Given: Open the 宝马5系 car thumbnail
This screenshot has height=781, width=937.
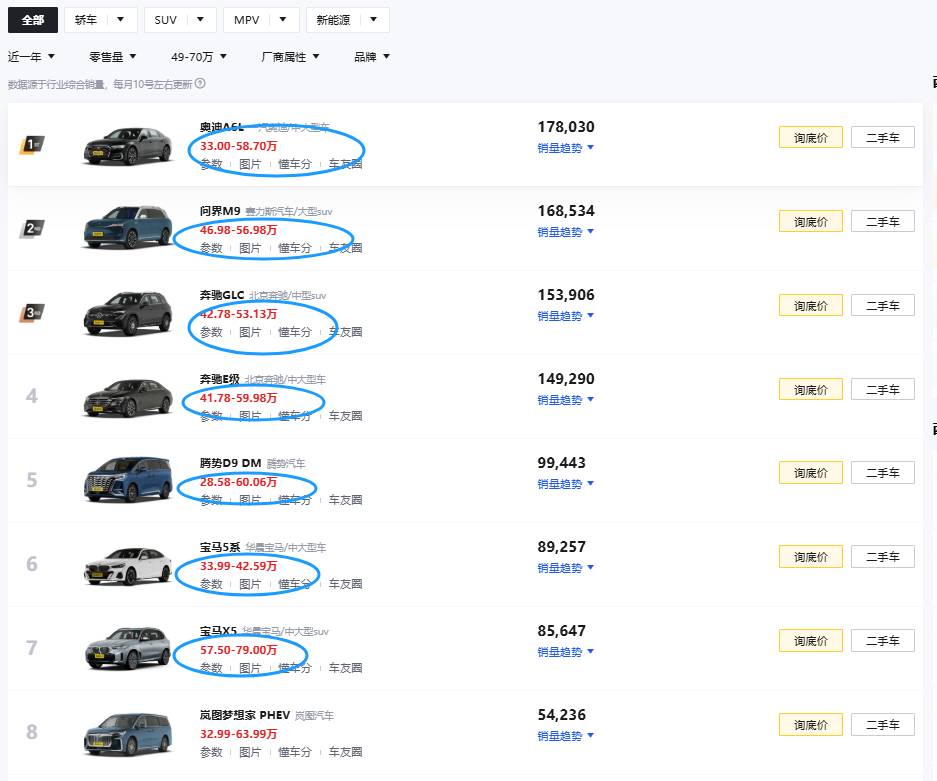Looking at the screenshot, I should (x=127, y=565).
